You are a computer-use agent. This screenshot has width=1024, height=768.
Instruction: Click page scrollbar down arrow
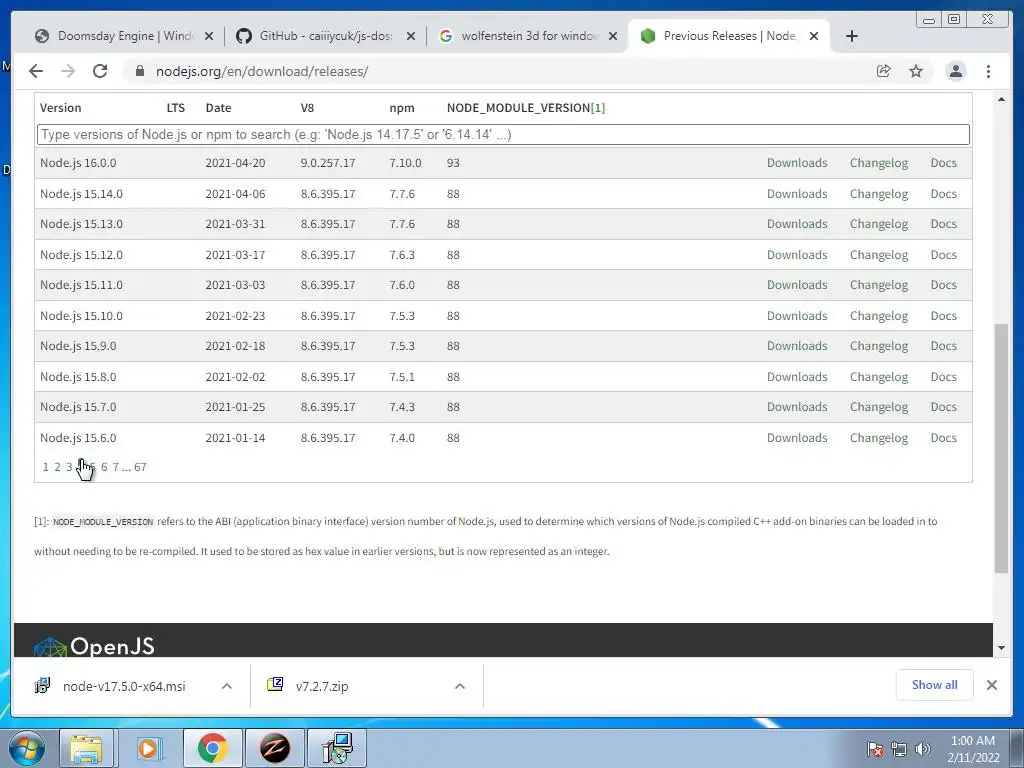tap(1001, 648)
